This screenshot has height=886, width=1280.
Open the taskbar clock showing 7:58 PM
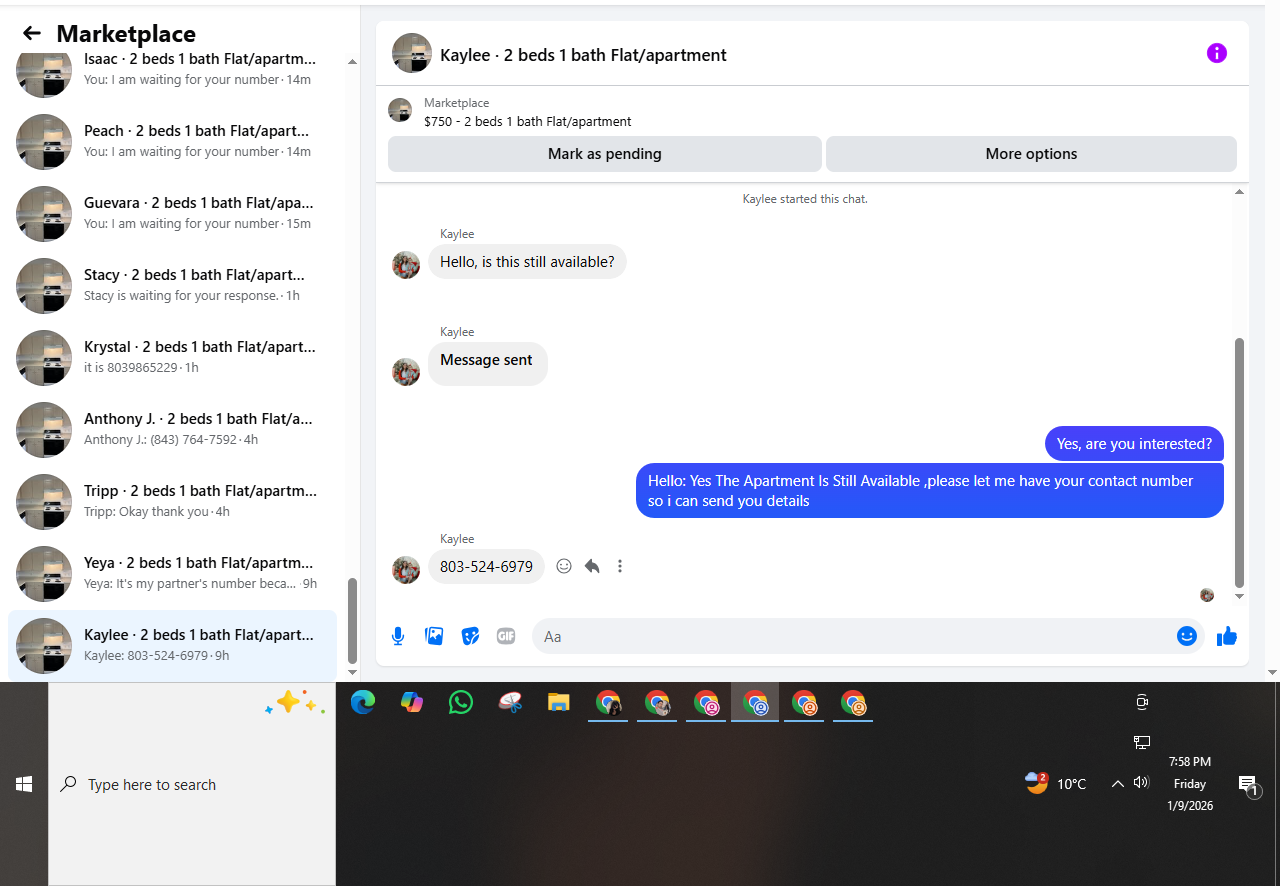pos(1190,783)
